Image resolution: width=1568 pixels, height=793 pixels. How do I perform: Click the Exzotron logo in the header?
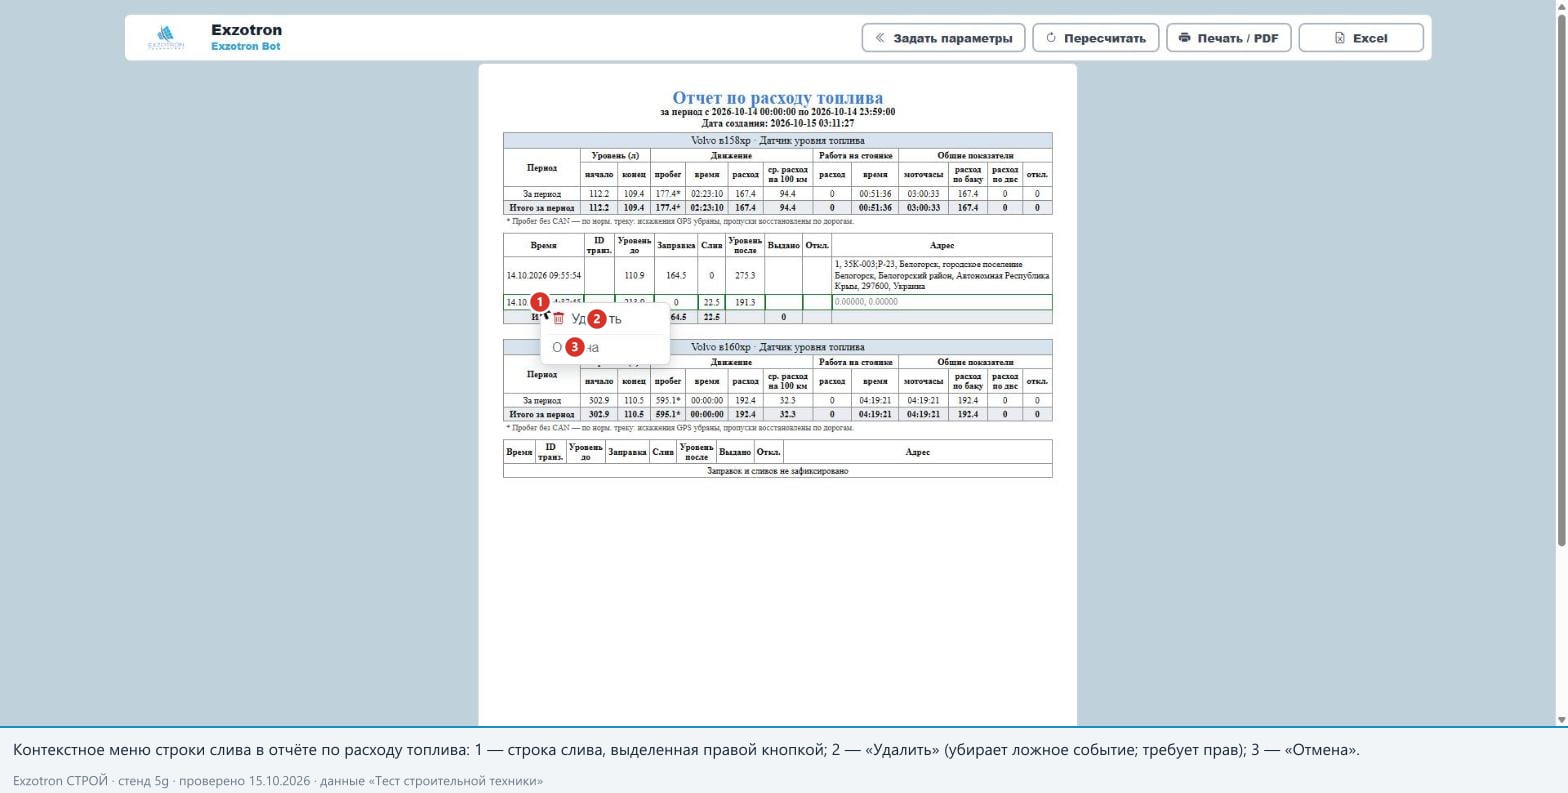point(166,38)
